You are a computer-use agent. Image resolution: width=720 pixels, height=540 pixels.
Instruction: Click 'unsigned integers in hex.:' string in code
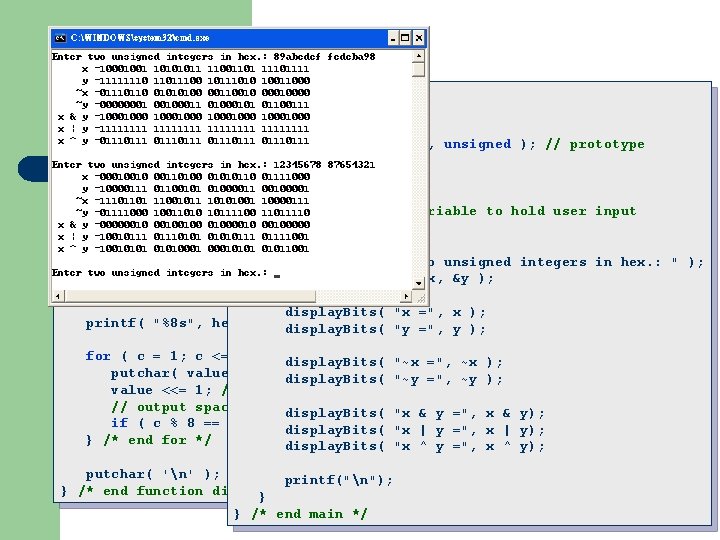(x=552, y=262)
